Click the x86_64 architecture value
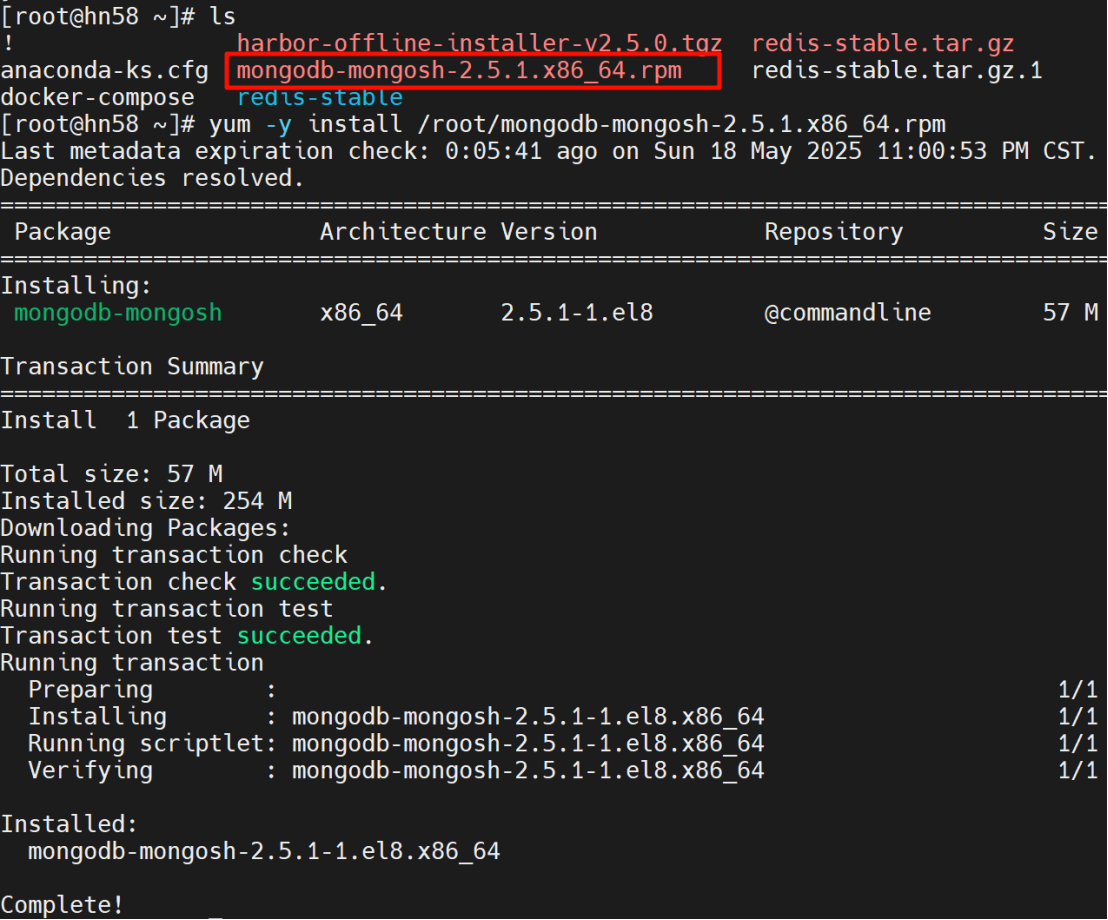Screen dimensions: 1108x920 361,313
